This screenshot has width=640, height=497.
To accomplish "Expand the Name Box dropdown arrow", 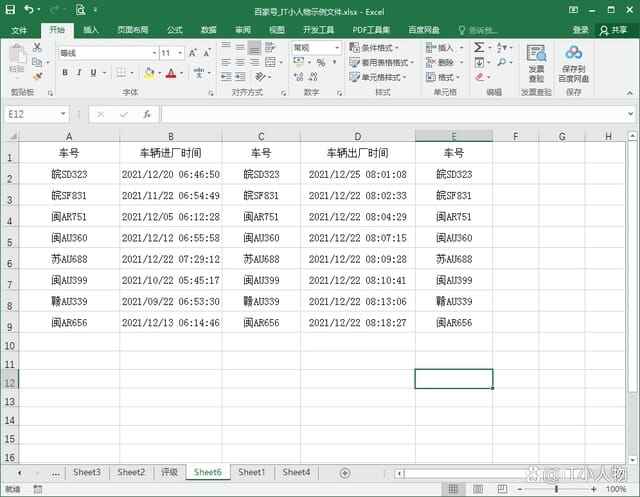I will tap(63, 114).
